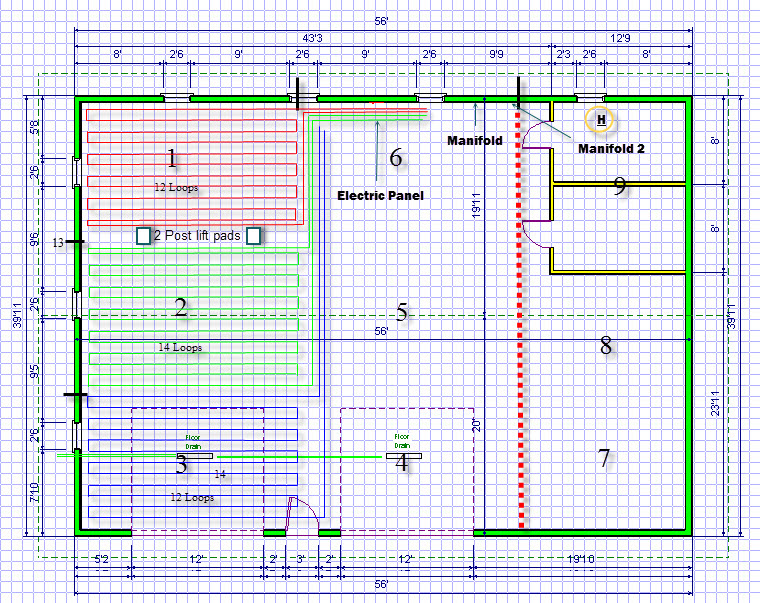Select the zone 1 number label
760x603 pixels.
172,158
